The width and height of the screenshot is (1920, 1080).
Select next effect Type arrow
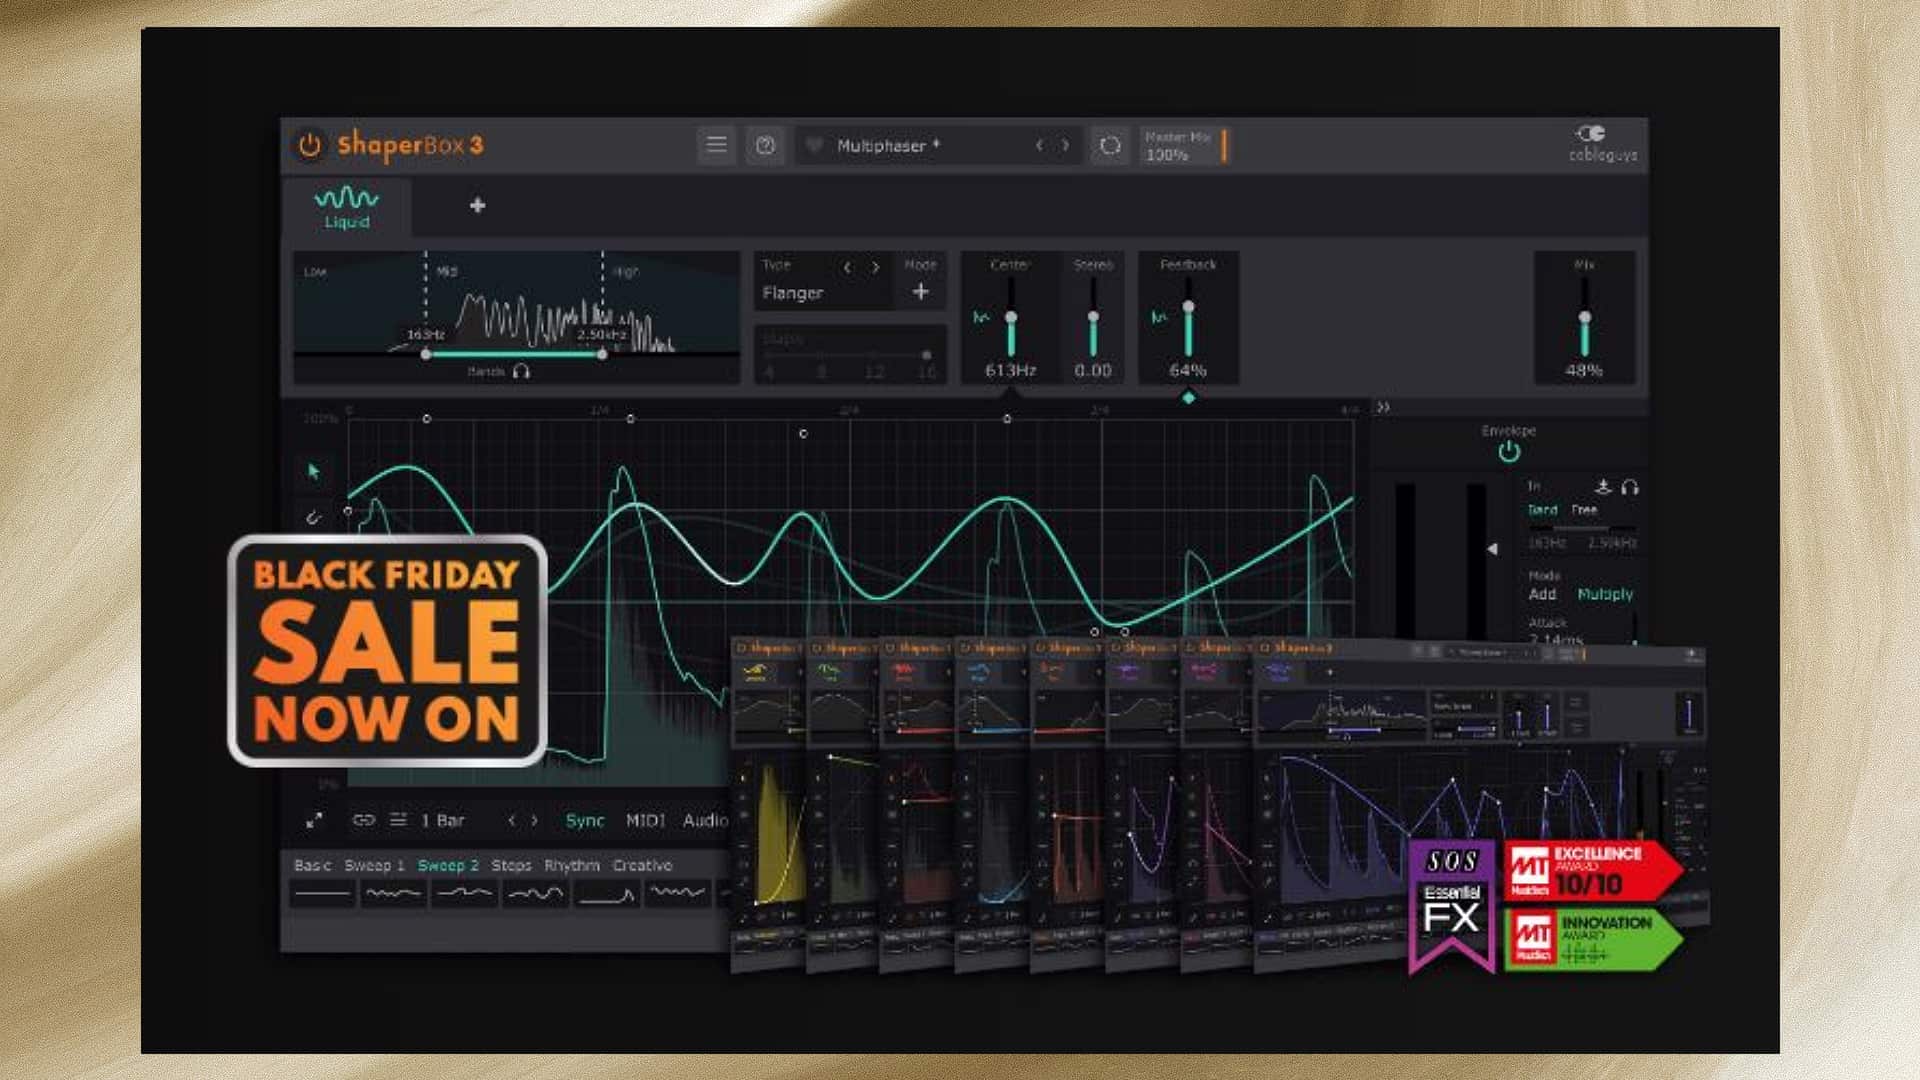point(875,267)
